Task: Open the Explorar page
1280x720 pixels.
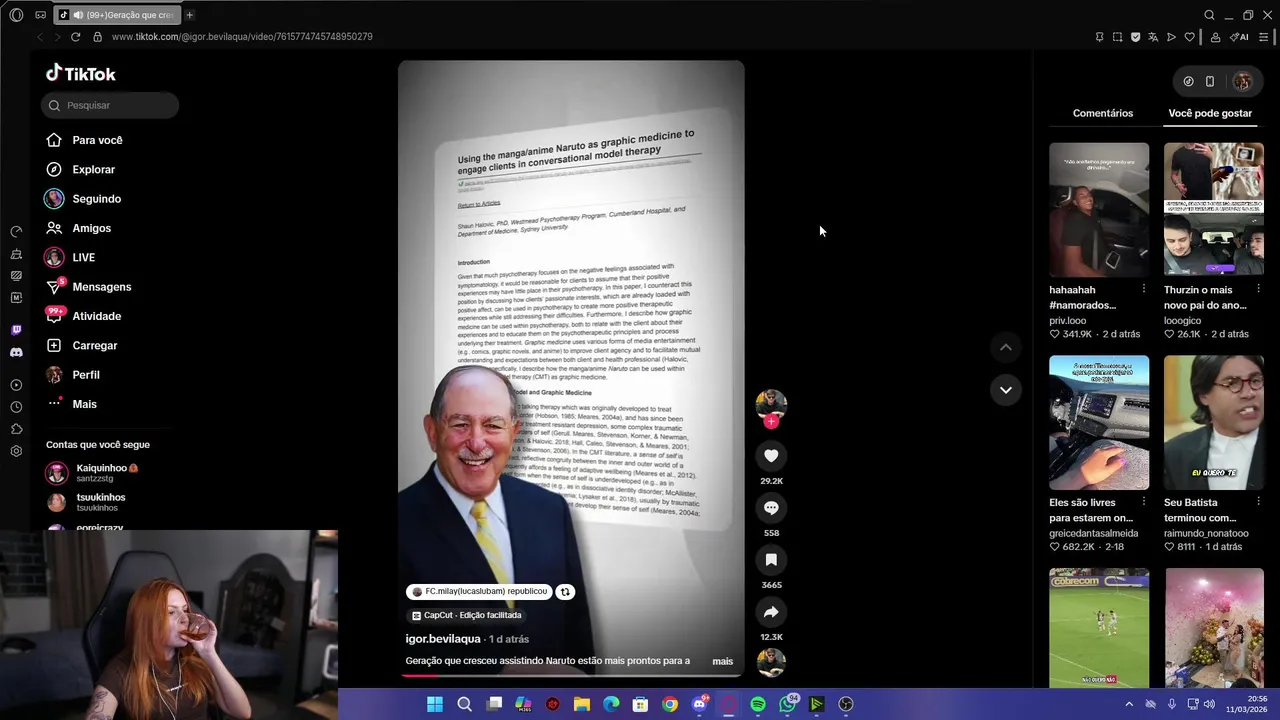Action: [x=80, y=169]
